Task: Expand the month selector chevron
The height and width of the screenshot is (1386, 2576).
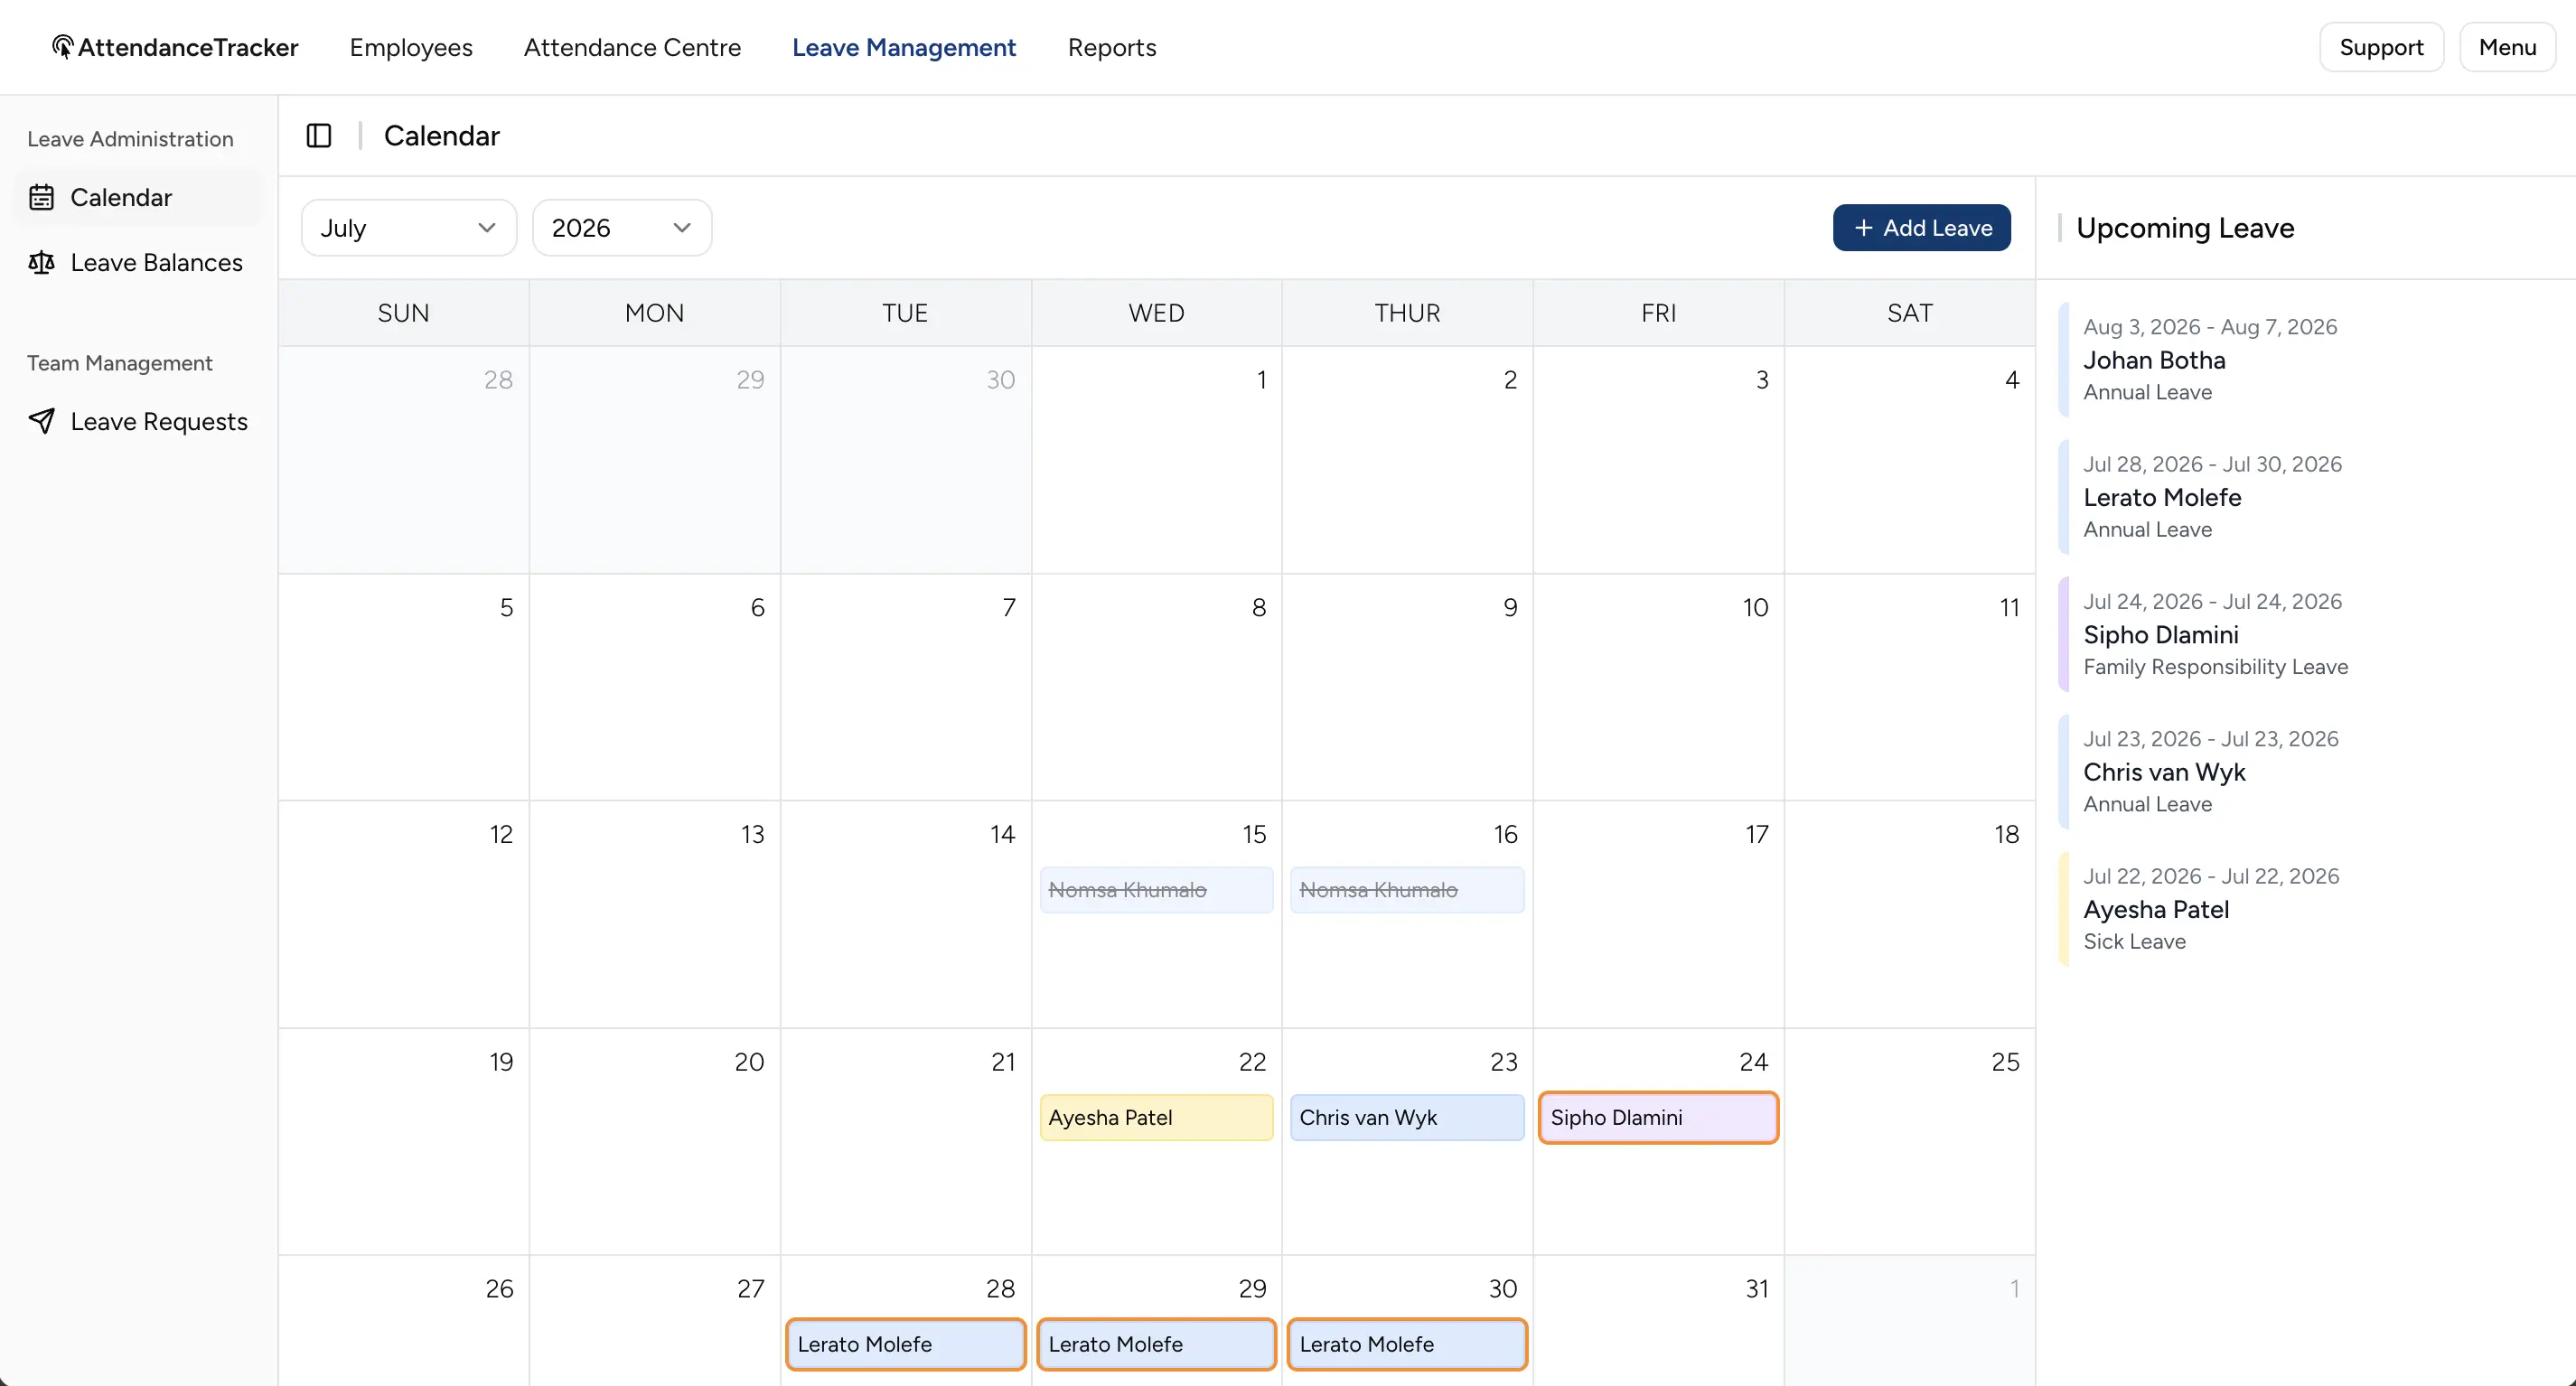Action: [x=487, y=228]
